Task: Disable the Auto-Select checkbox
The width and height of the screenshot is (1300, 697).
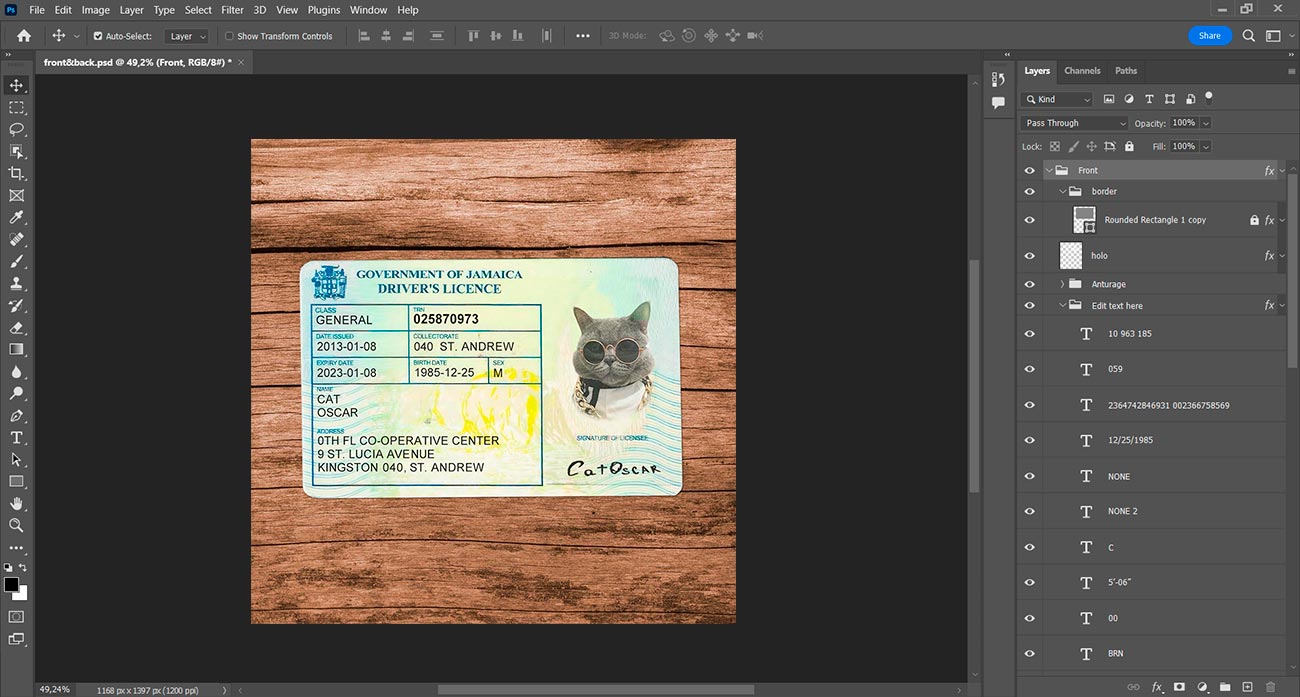Action: (x=98, y=36)
